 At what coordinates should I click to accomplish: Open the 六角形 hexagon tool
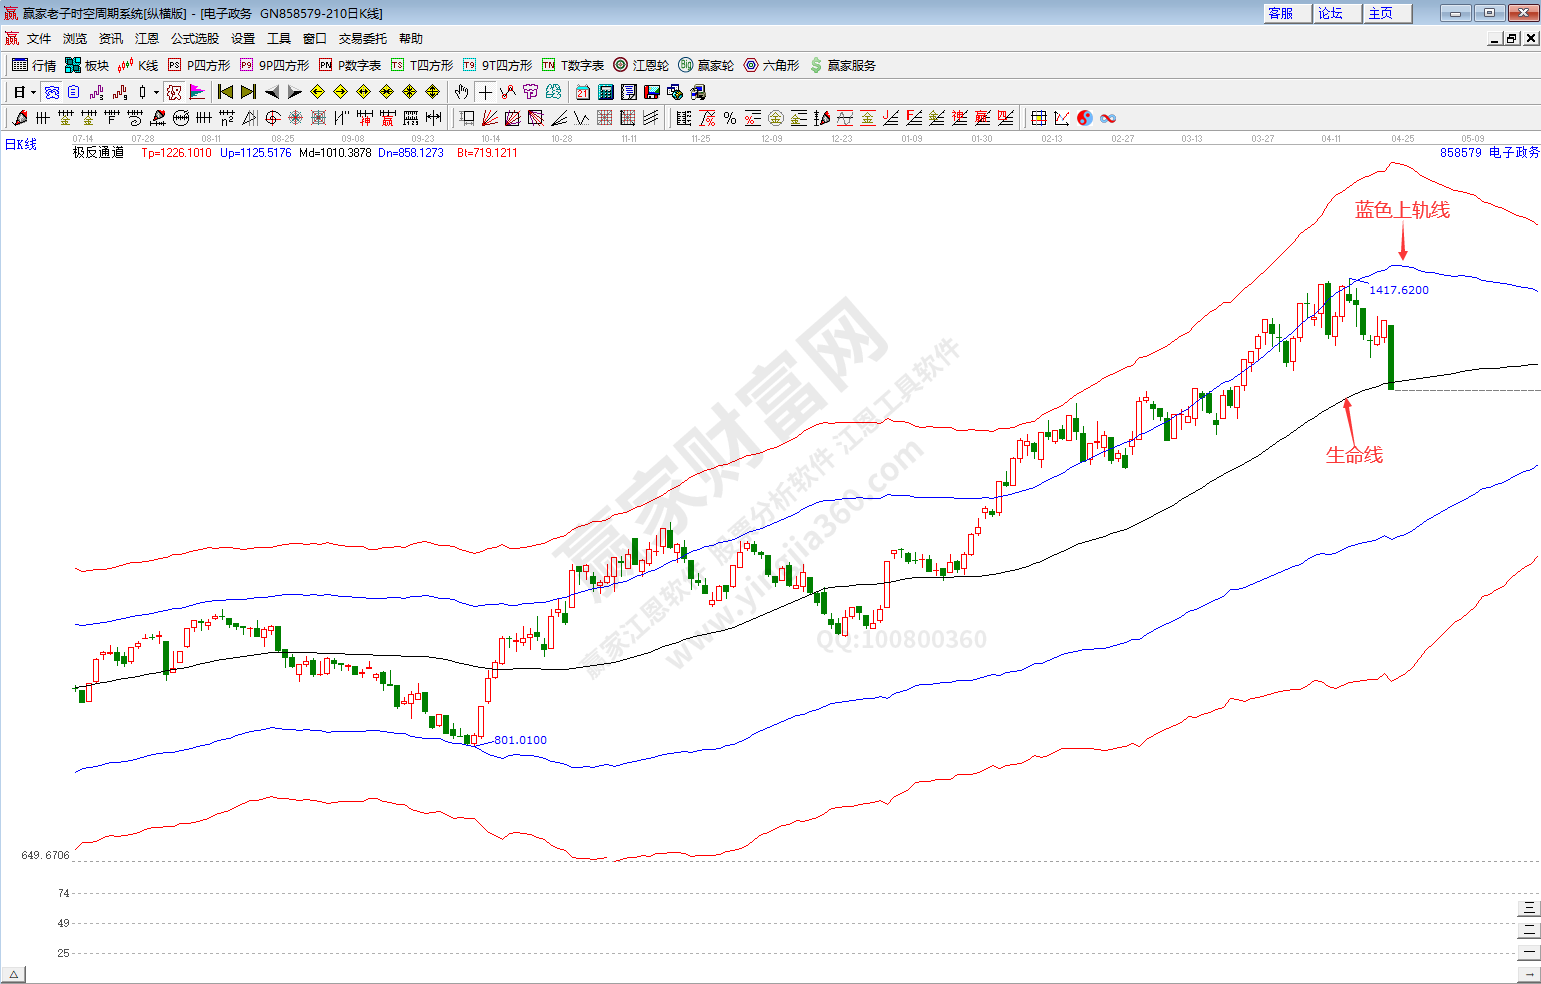[x=771, y=65]
